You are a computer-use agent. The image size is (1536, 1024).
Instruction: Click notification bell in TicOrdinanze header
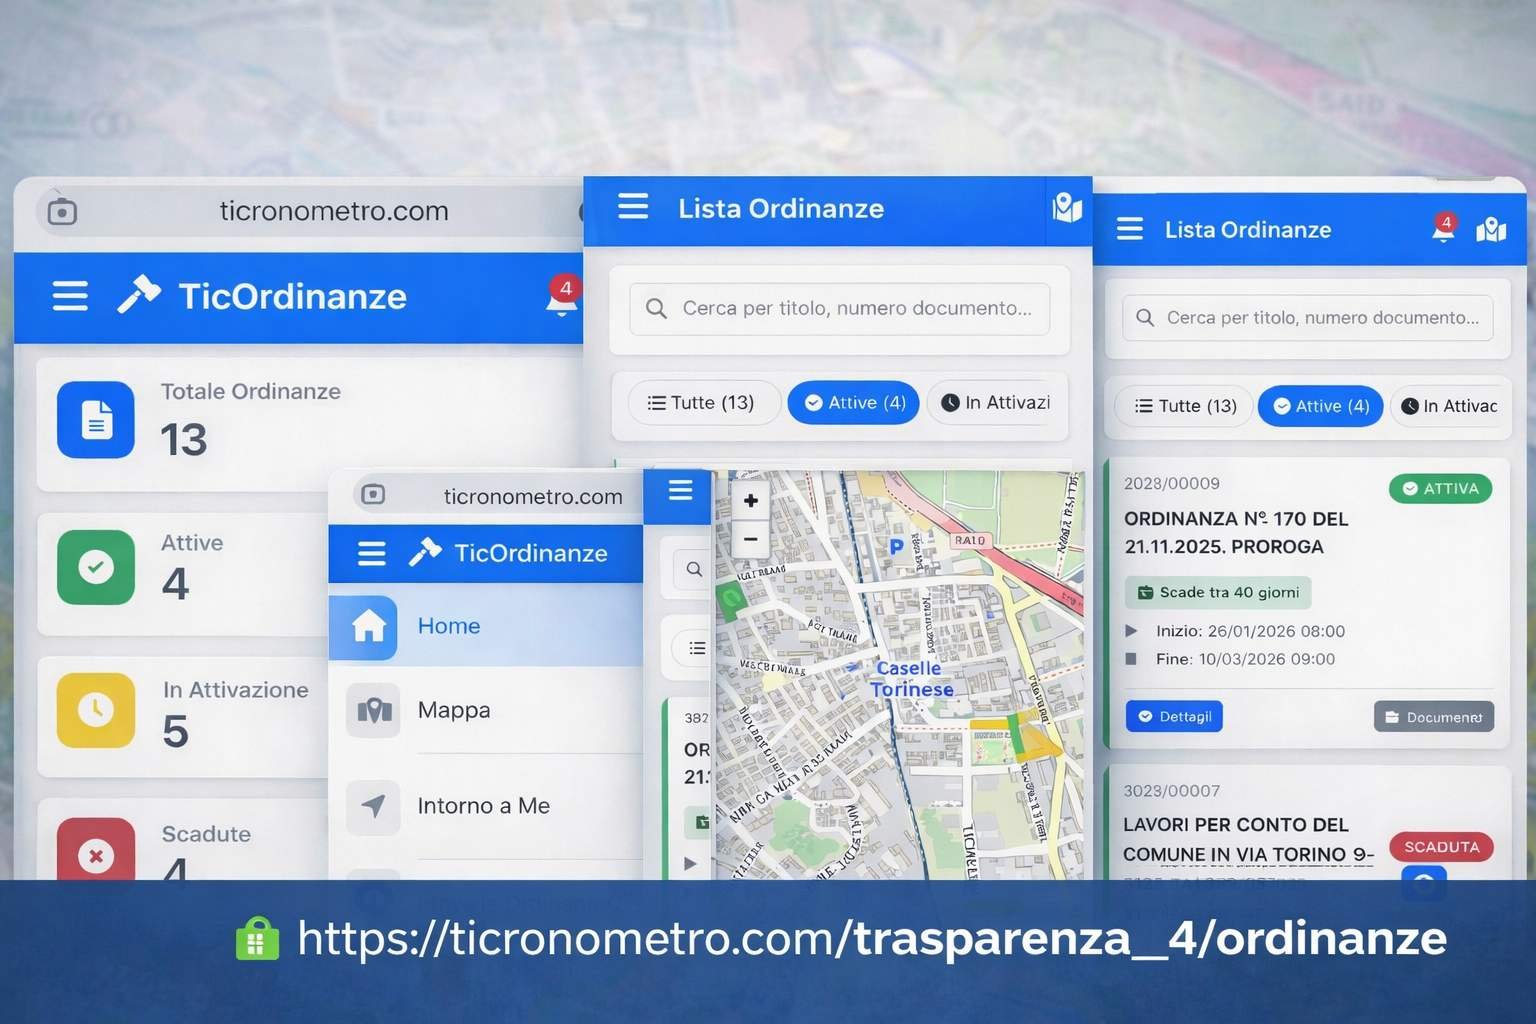tap(561, 299)
